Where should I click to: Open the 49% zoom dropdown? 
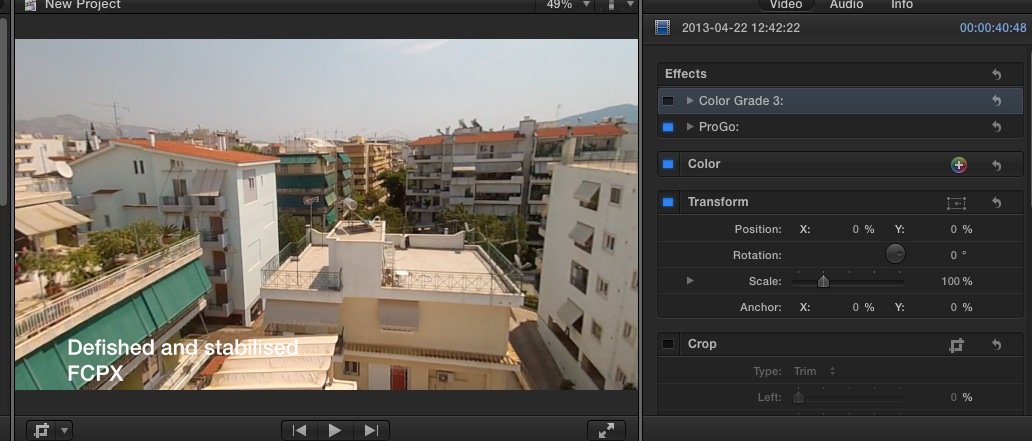point(568,5)
